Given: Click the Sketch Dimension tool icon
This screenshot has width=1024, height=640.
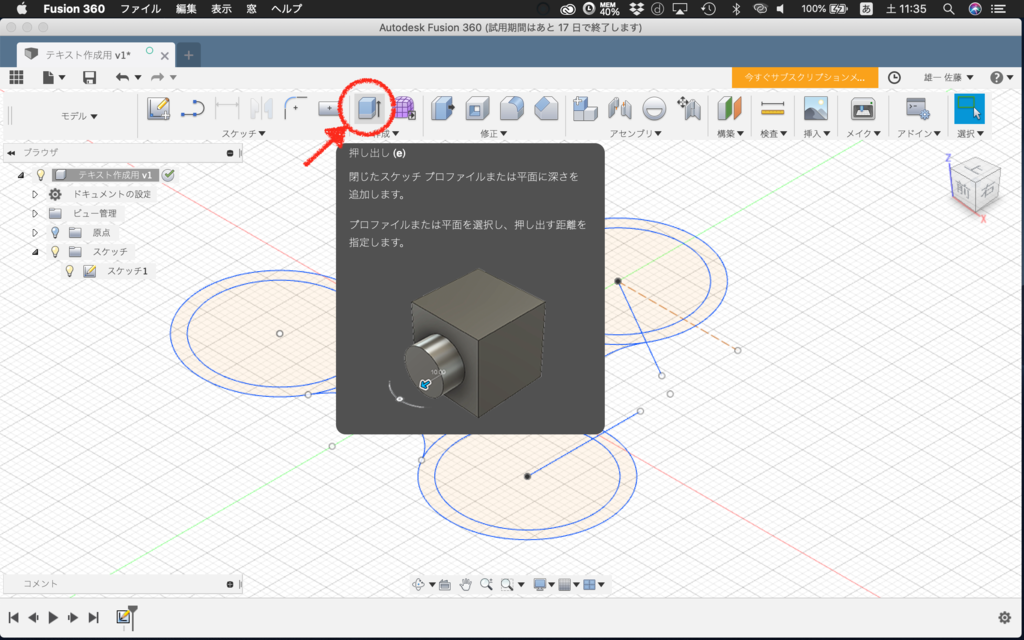Looking at the screenshot, I should 227,108.
